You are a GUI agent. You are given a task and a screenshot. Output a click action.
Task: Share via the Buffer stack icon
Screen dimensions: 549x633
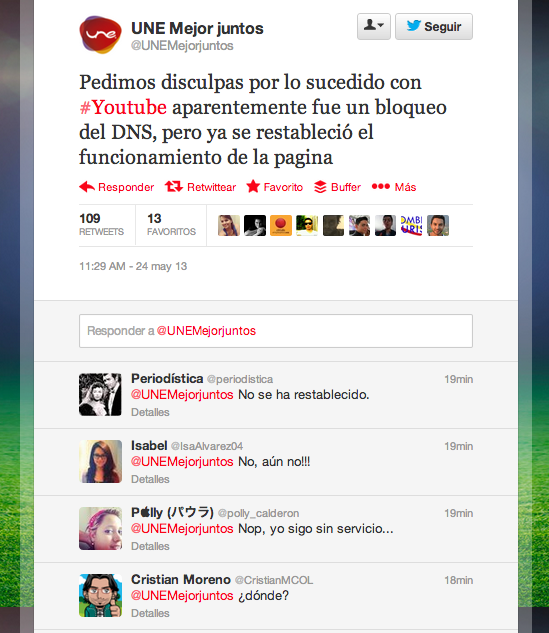(320, 187)
